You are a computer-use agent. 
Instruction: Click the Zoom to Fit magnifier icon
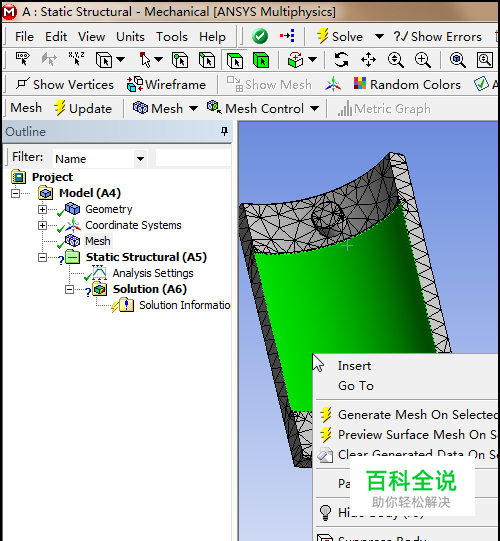[x=458, y=60]
